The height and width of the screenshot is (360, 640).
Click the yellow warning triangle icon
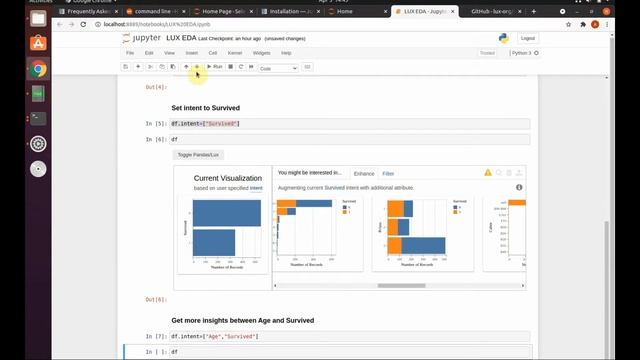click(x=488, y=173)
